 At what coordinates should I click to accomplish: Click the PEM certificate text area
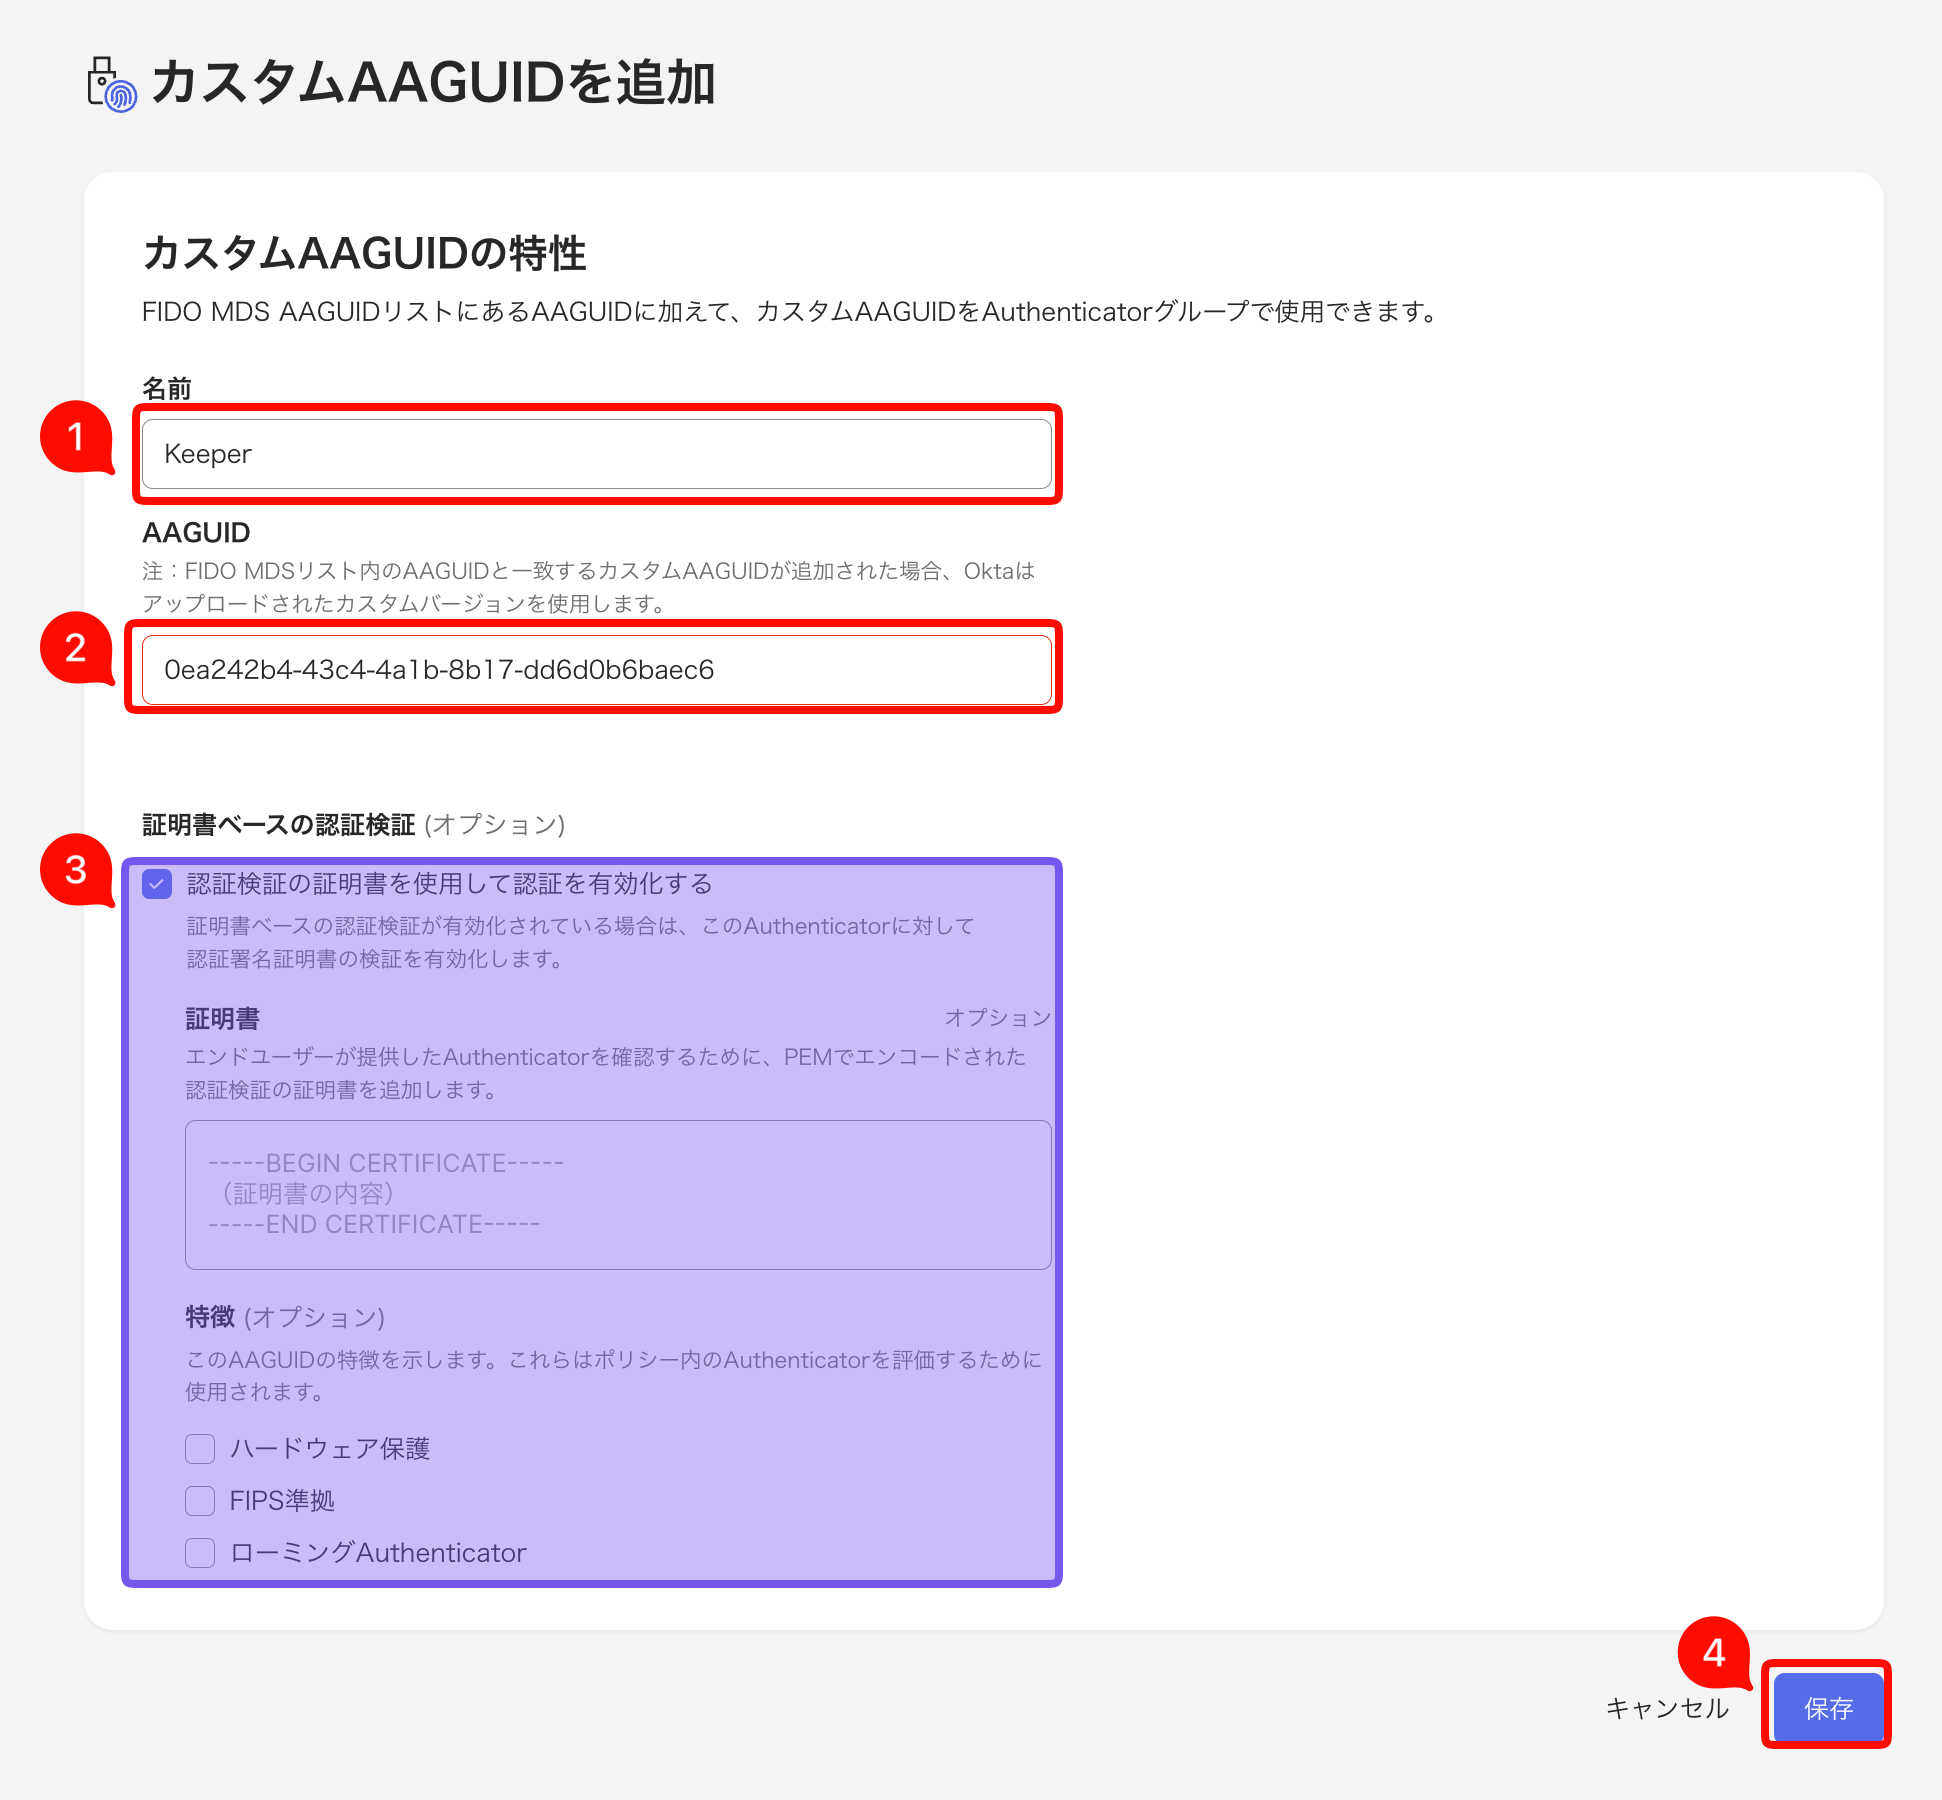617,1193
